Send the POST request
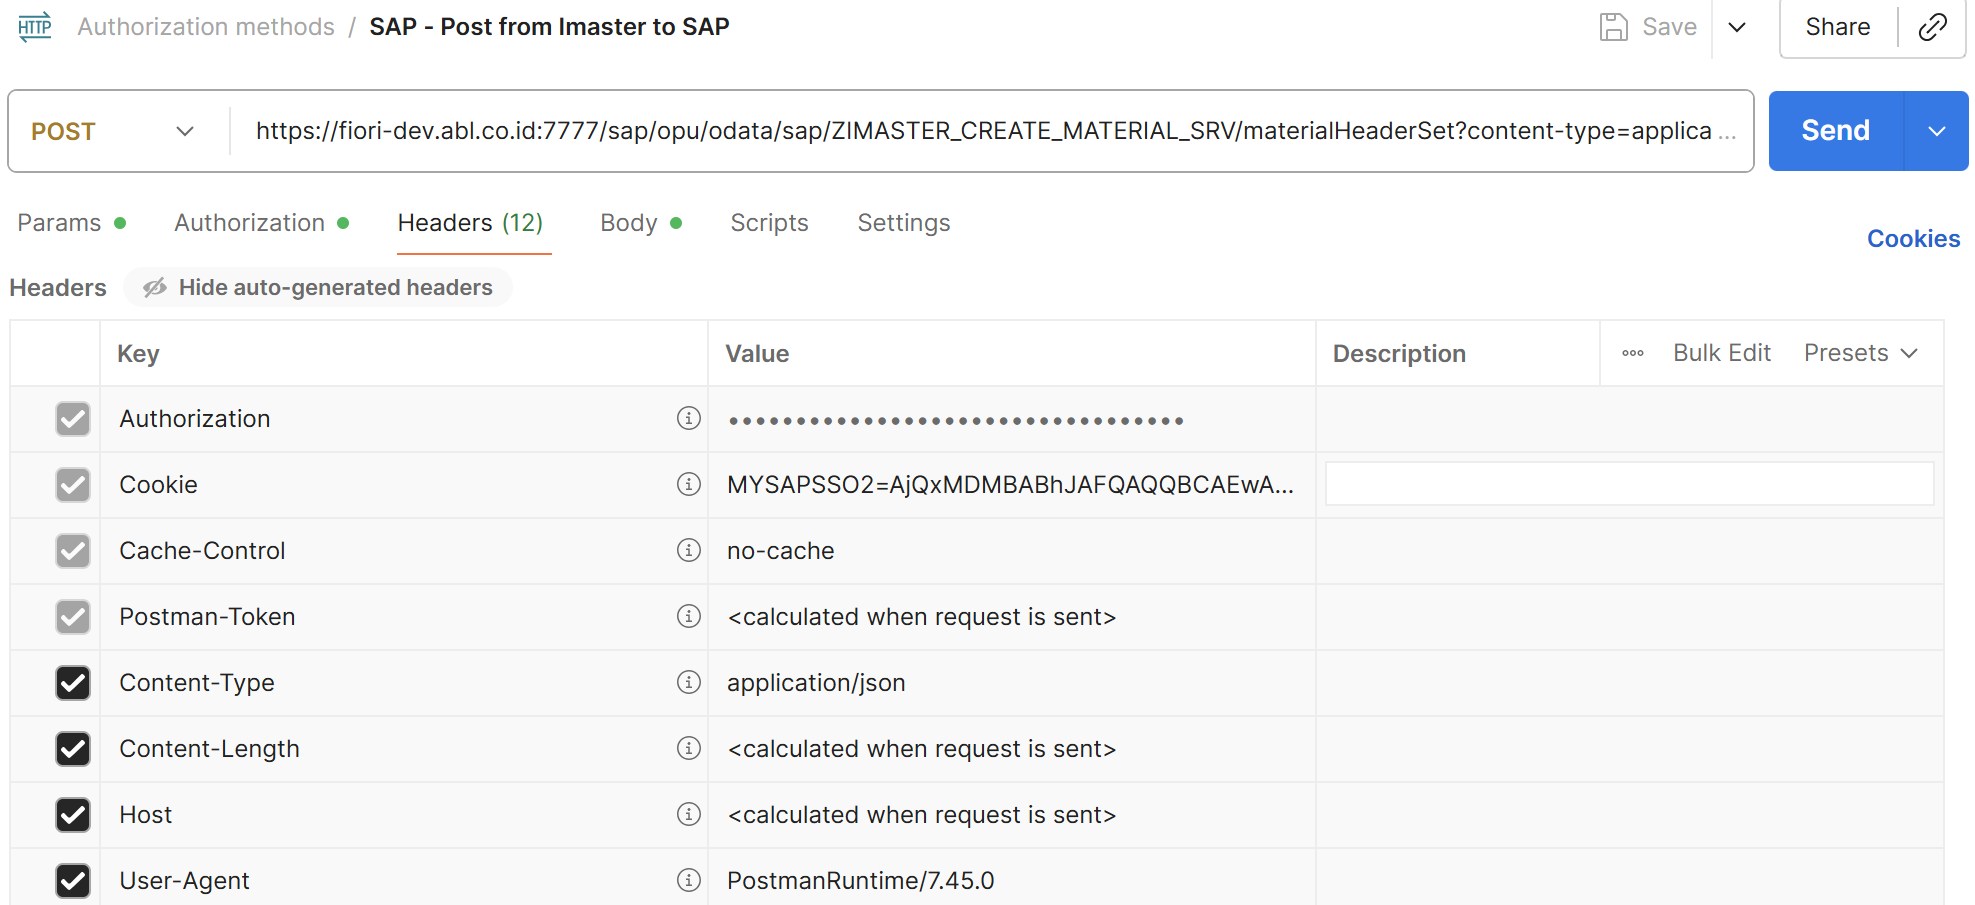The image size is (1975, 905). click(x=1836, y=131)
